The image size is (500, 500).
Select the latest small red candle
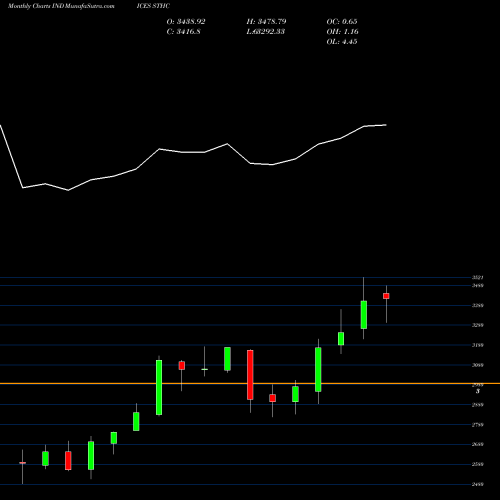[x=386, y=296]
